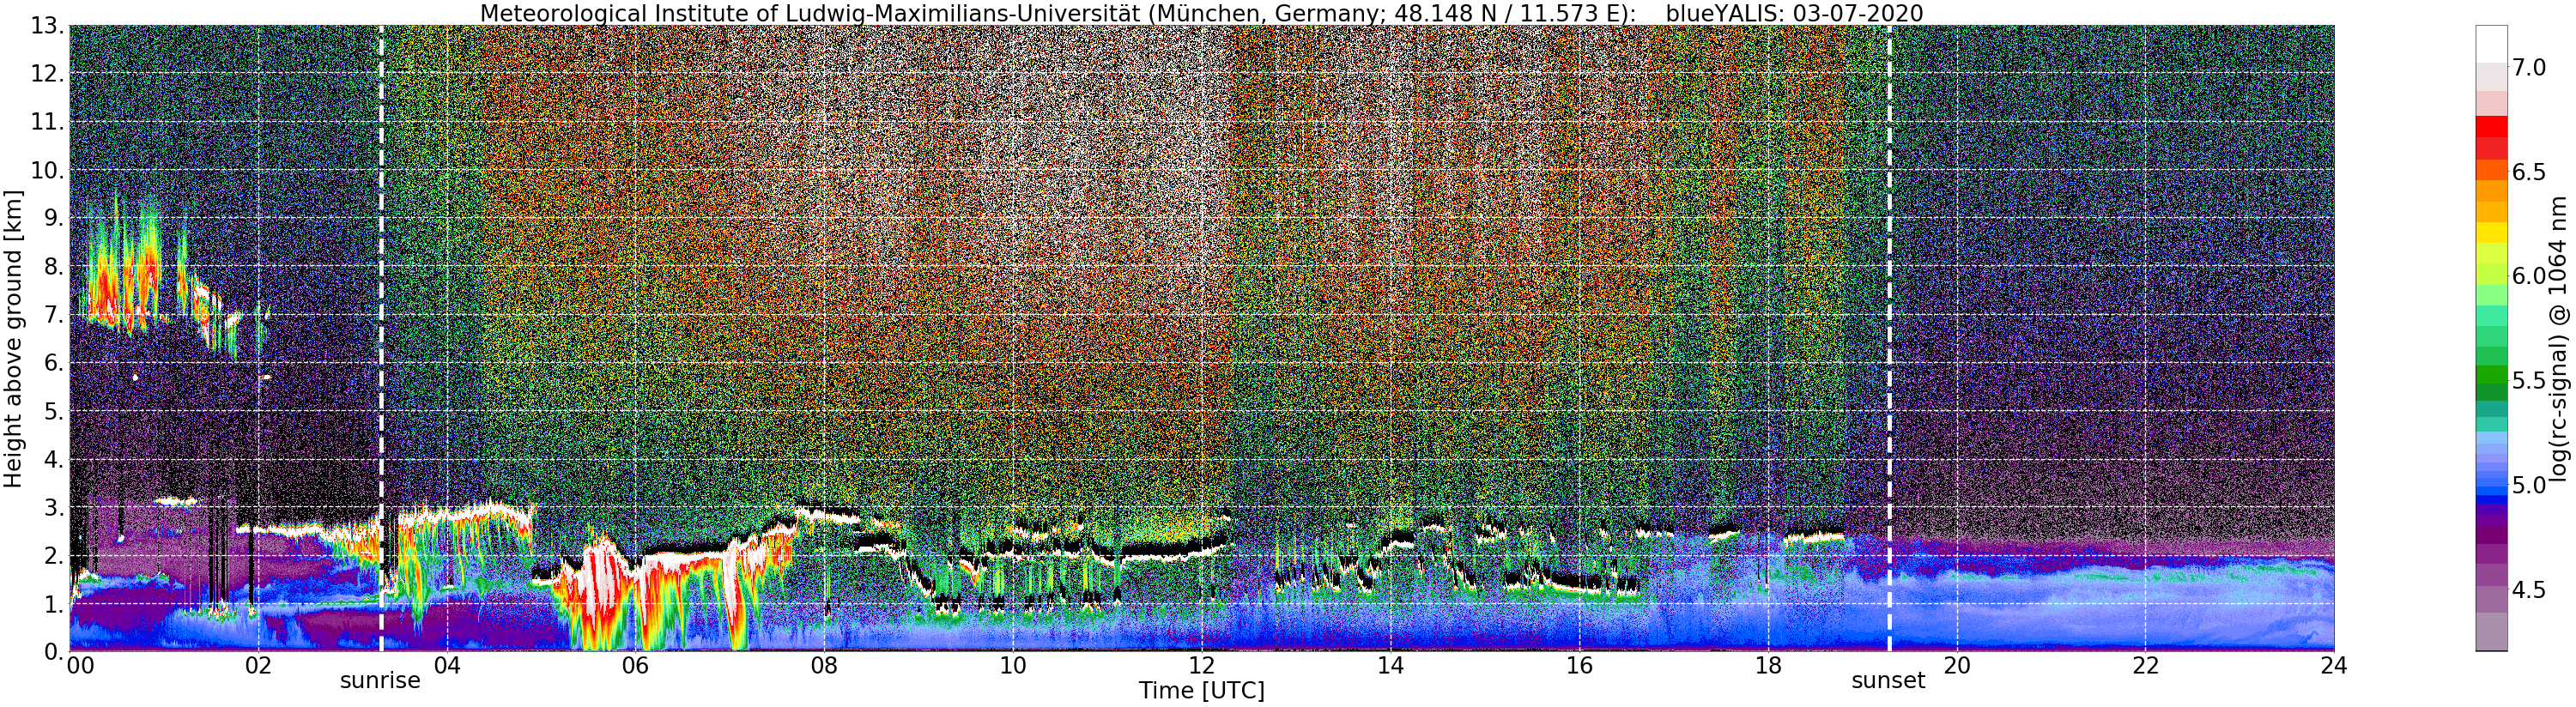
Task: Click the 22 time axis tick label
Action: [x=2145, y=665]
